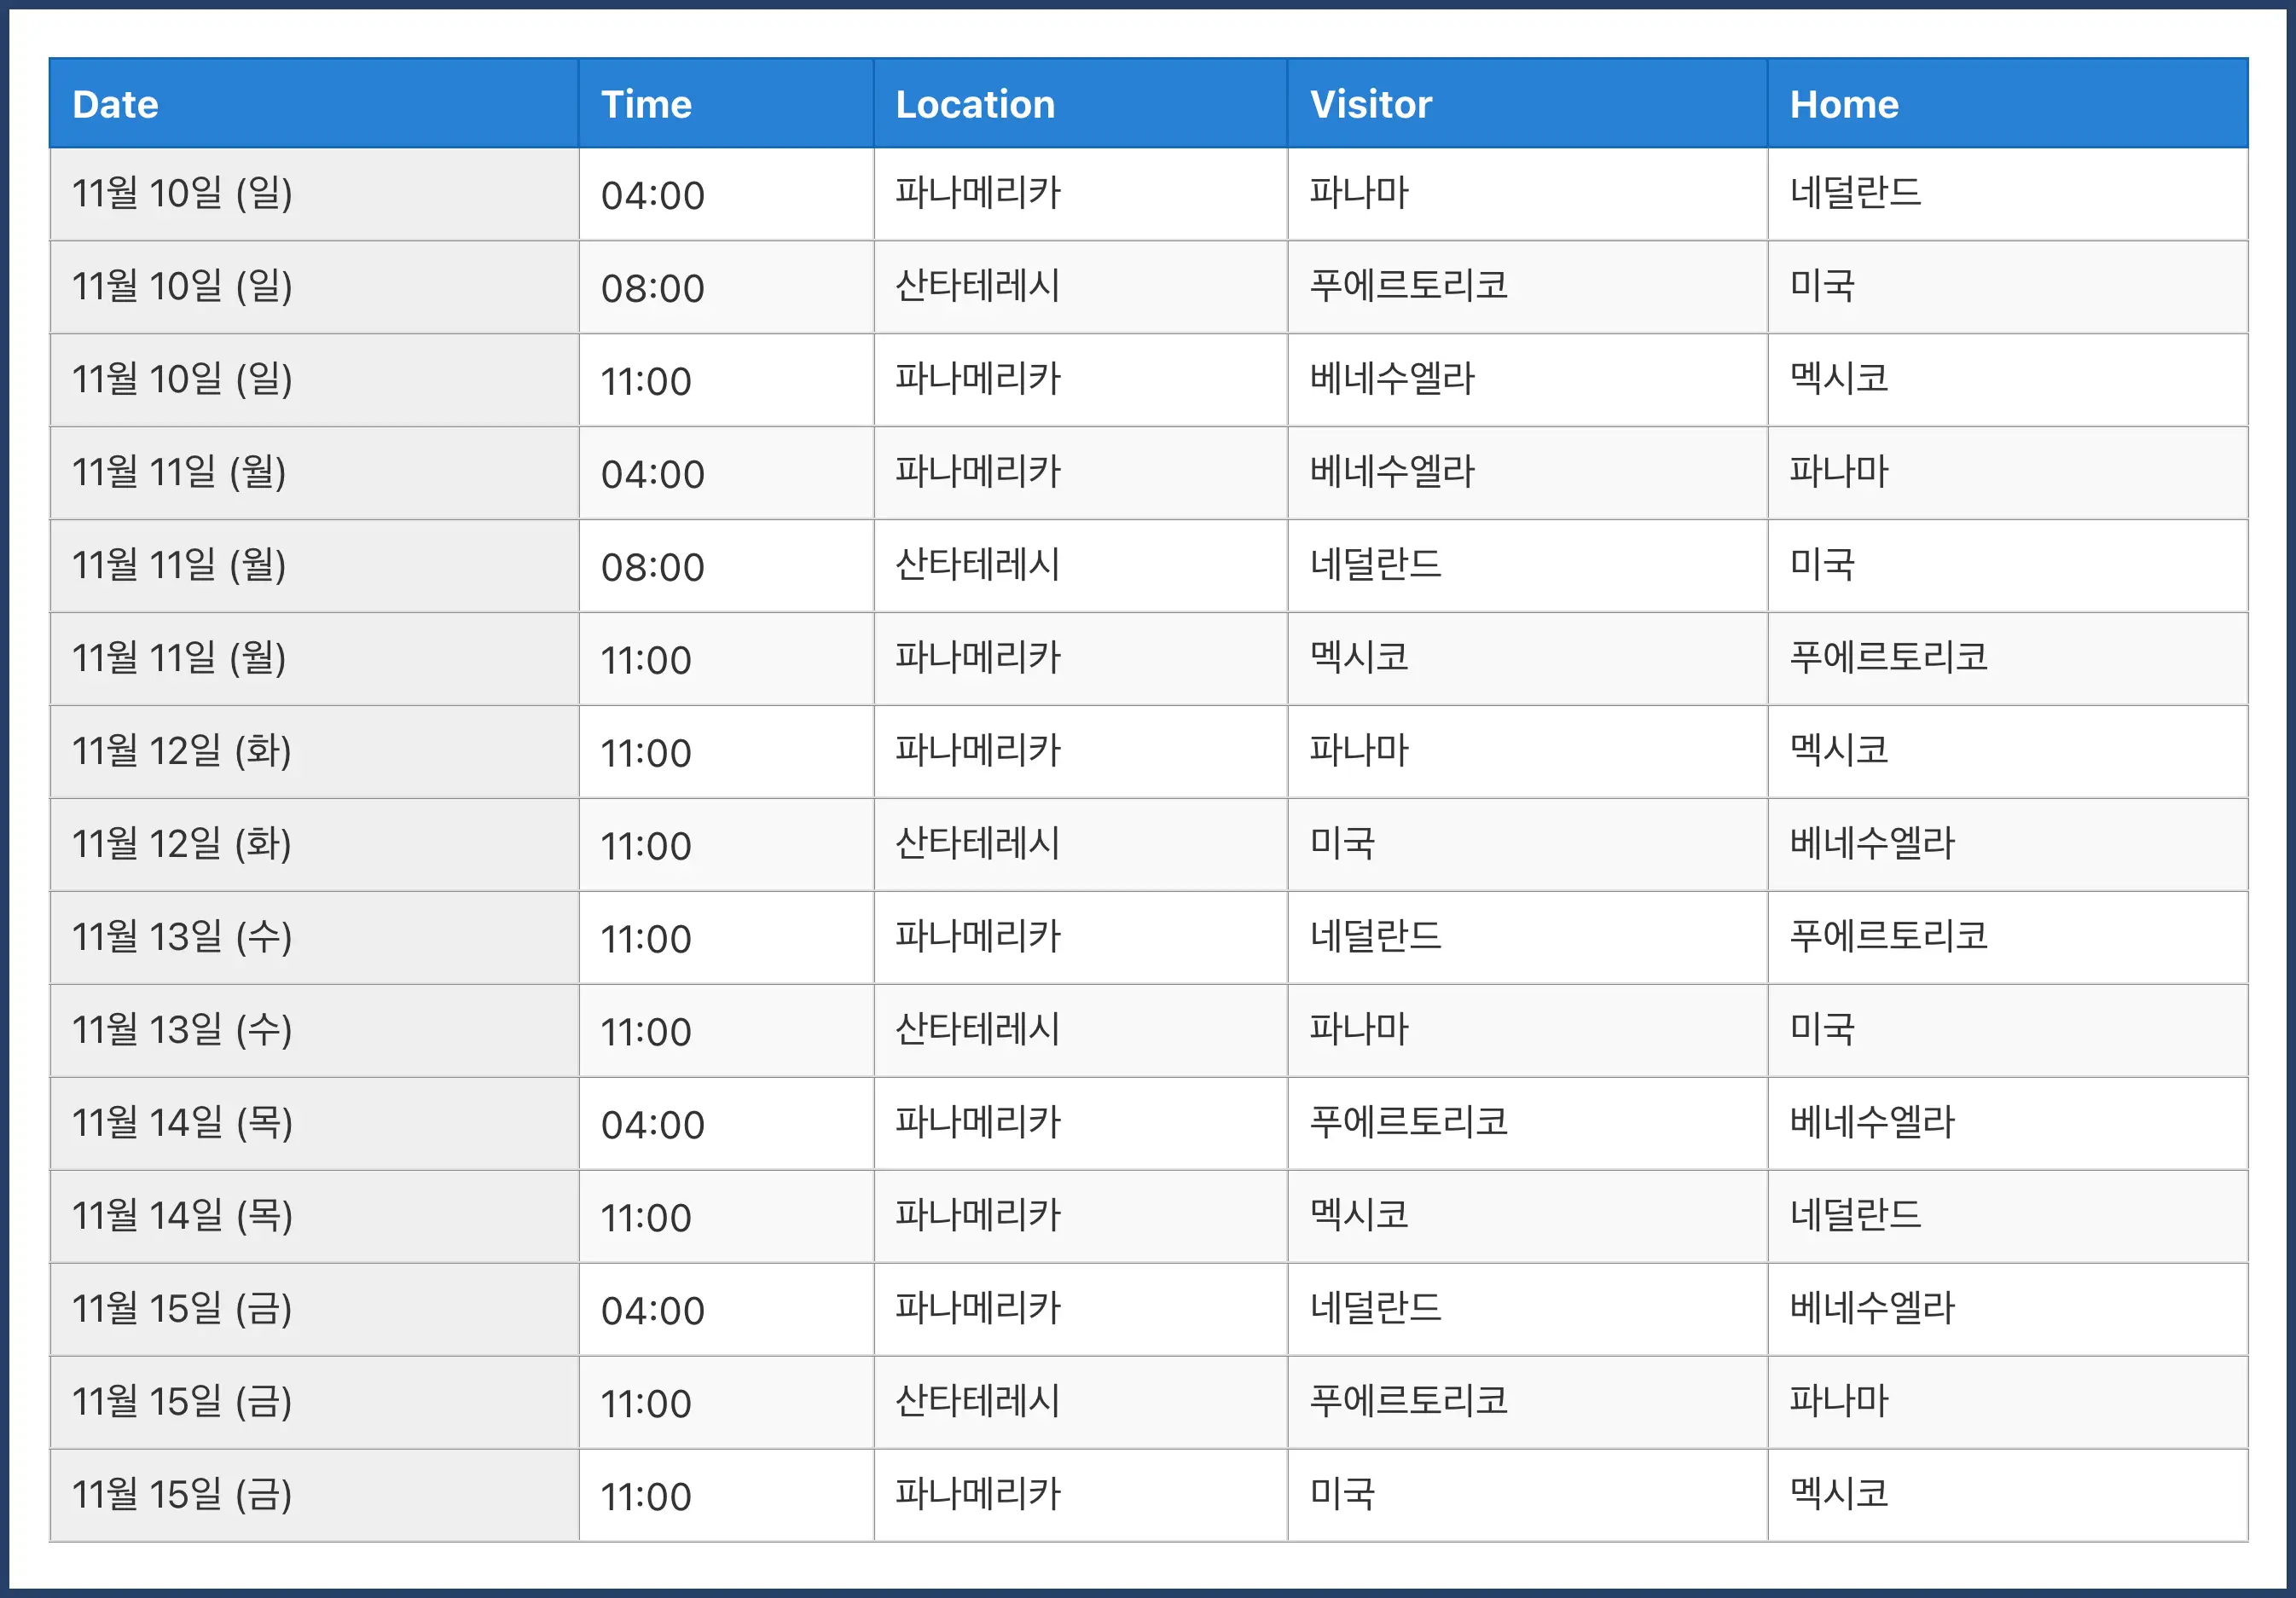Click the Time column header
Image resolution: width=2296 pixels, height=1598 pixels.
(x=646, y=104)
